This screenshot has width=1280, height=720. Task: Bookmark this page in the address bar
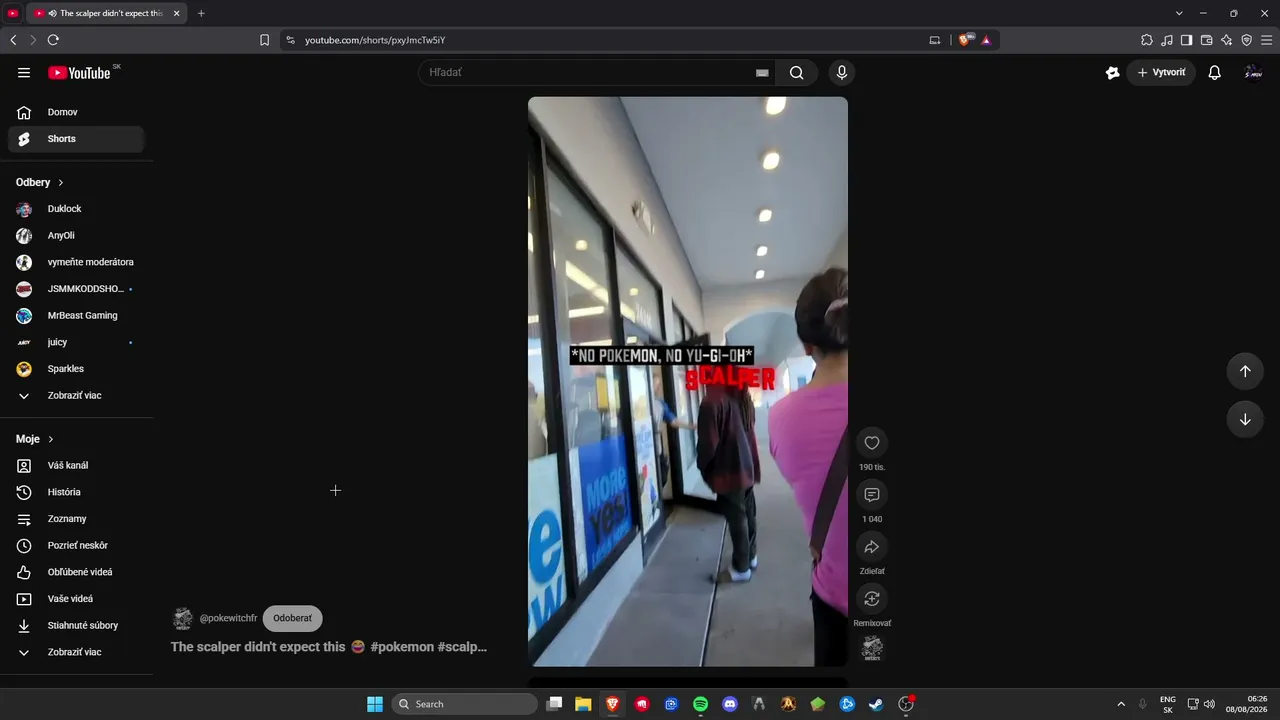pos(265,40)
